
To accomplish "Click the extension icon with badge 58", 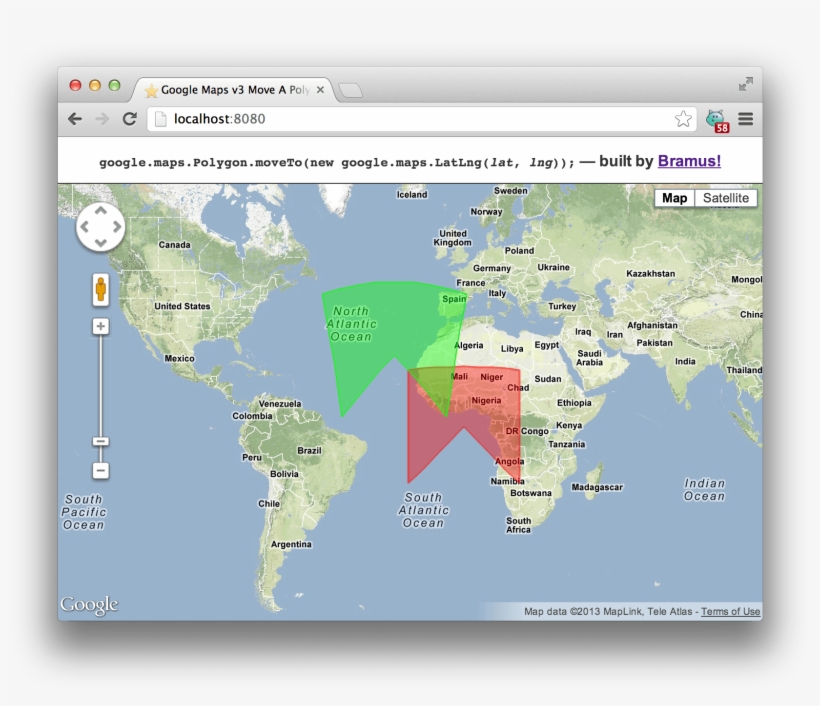I will 716,118.
